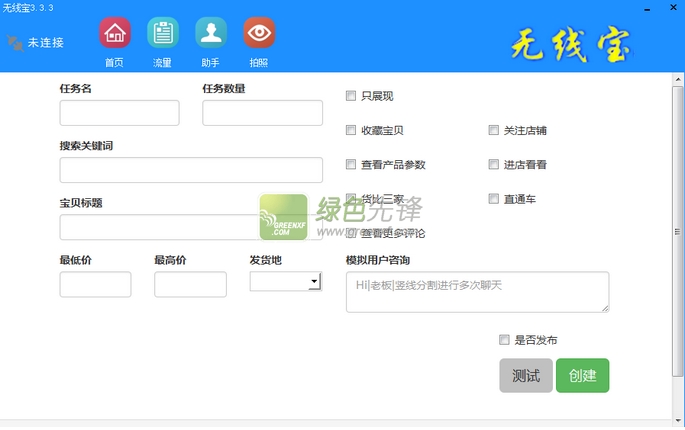This screenshot has width=685, height=430.
Task: Click the 未连接 connection plug icon
Action: click(x=15, y=43)
